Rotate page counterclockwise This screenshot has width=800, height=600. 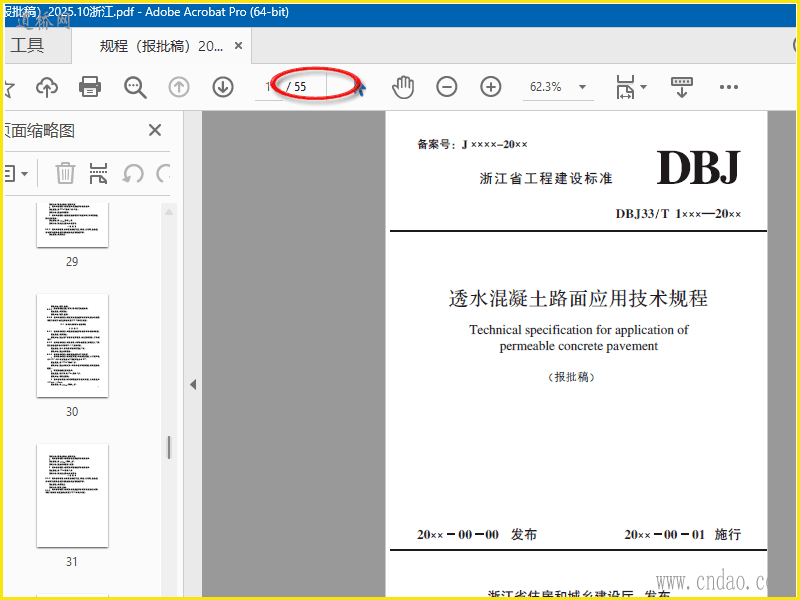pos(133,174)
